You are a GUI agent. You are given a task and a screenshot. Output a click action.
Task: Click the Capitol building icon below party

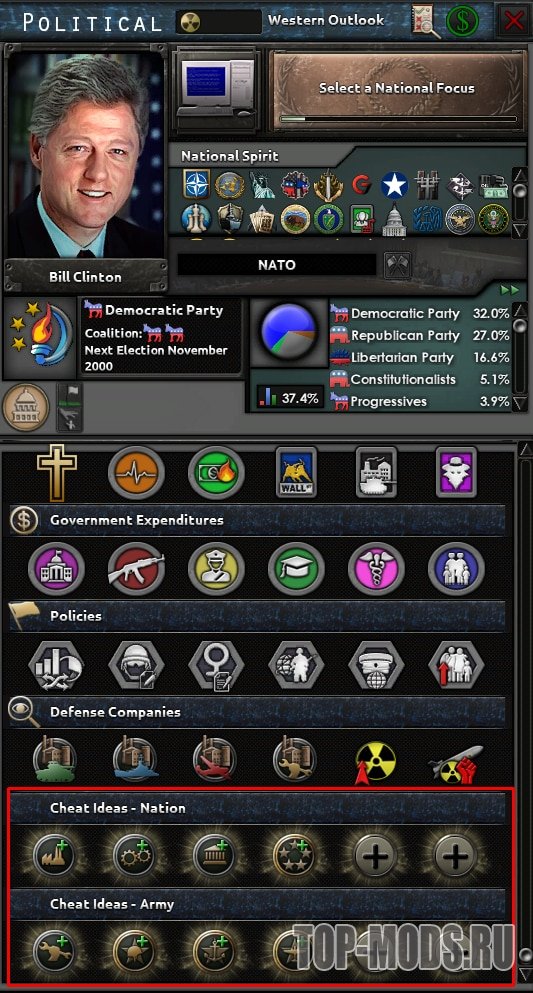pyautogui.click(x=26, y=406)
